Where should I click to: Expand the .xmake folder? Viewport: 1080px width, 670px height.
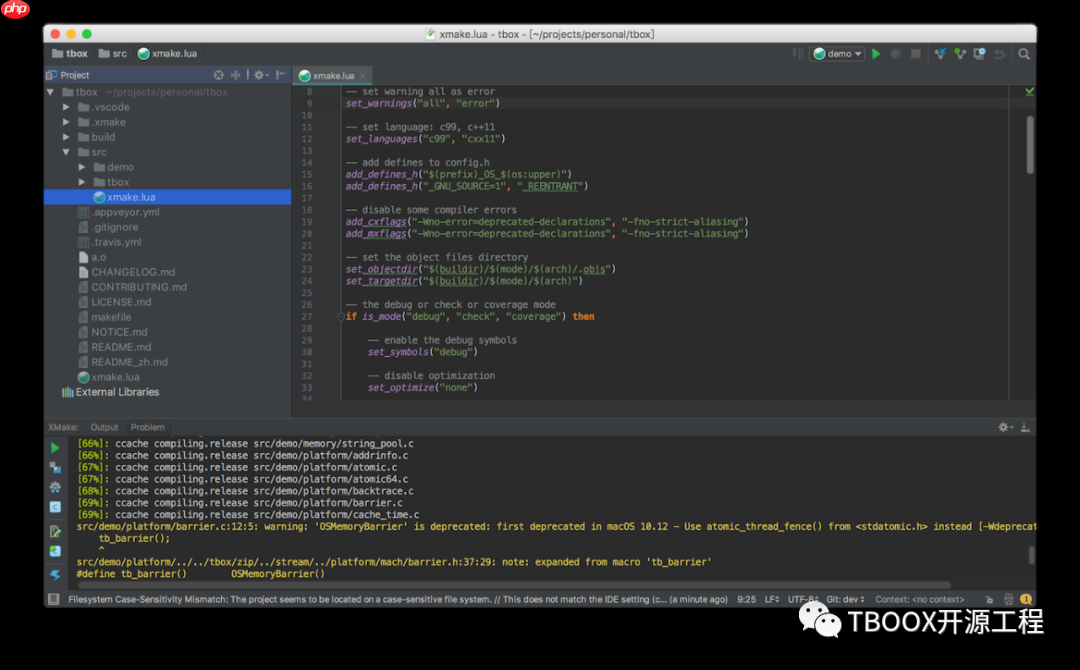coord(66,123)
